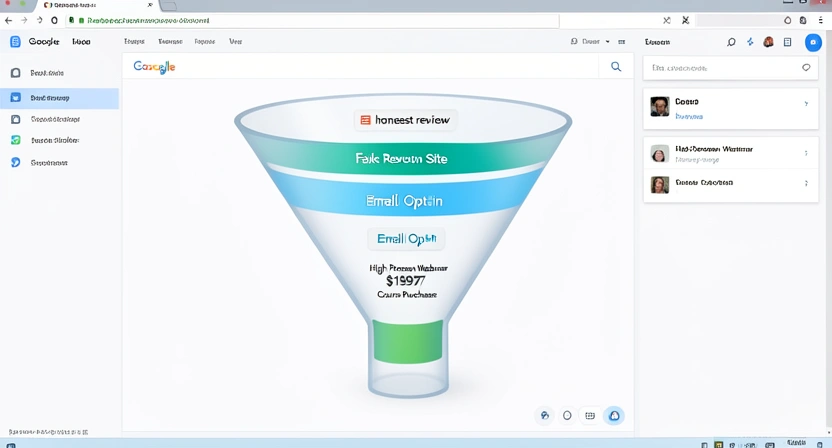Click the blue document logo beside Google
Viewport: 832px width, 448px height.
point(15,41)
